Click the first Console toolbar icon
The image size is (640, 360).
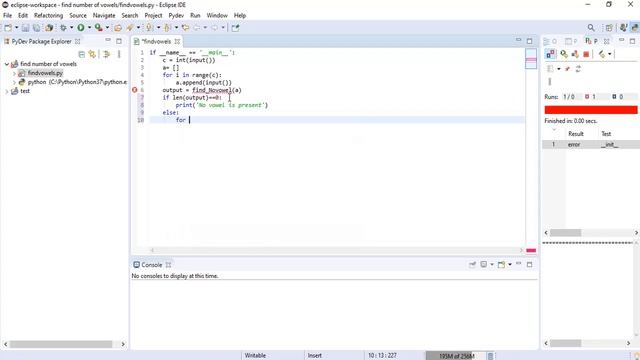(472, 264)
